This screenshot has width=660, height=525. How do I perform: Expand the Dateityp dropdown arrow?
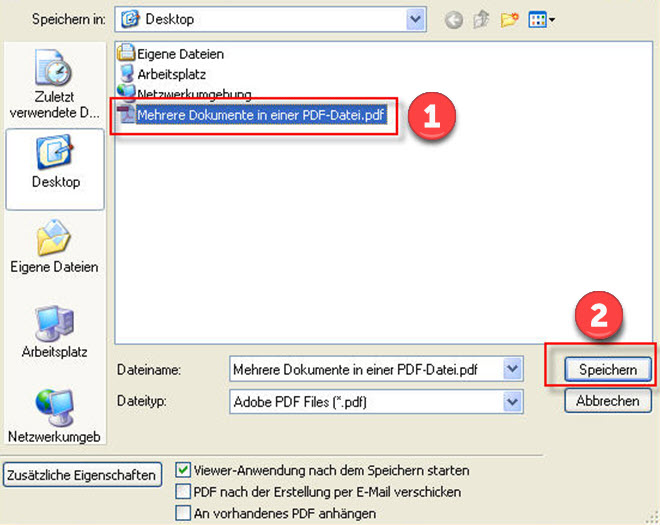point(512,402)
